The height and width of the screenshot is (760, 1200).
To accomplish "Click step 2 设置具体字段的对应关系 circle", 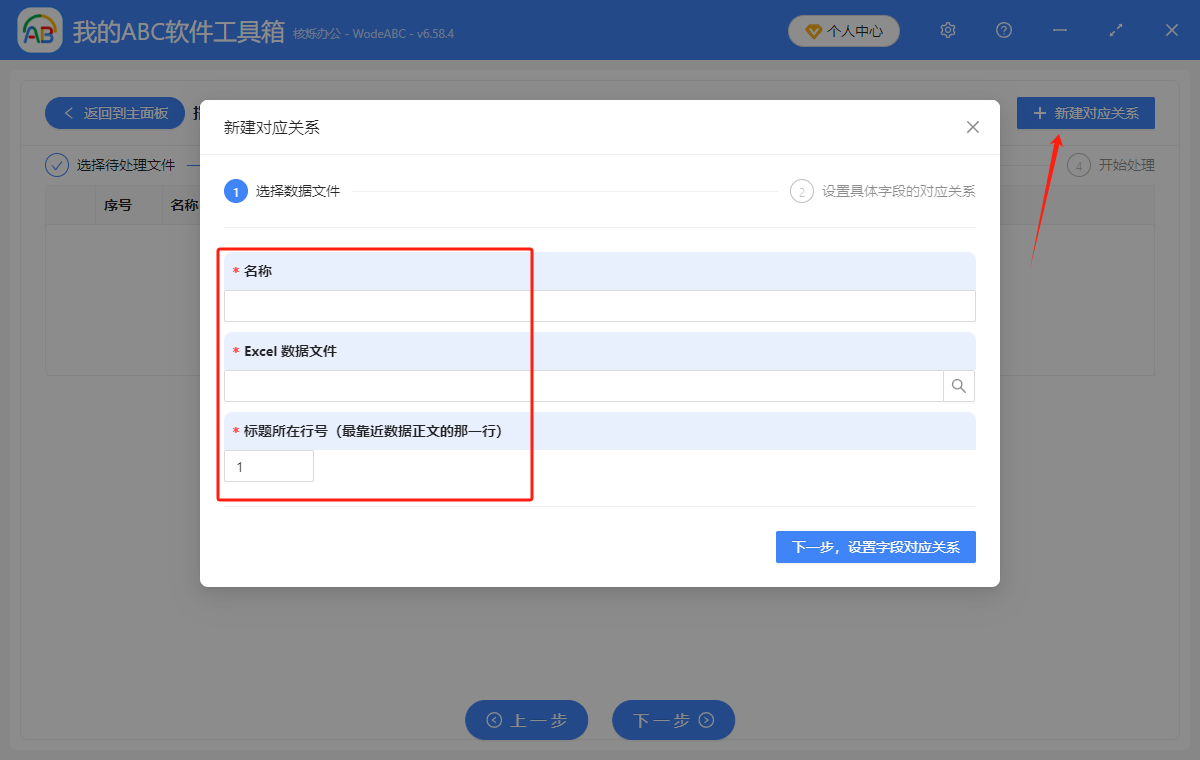I will pyautogui.click(x=802, y=190).
